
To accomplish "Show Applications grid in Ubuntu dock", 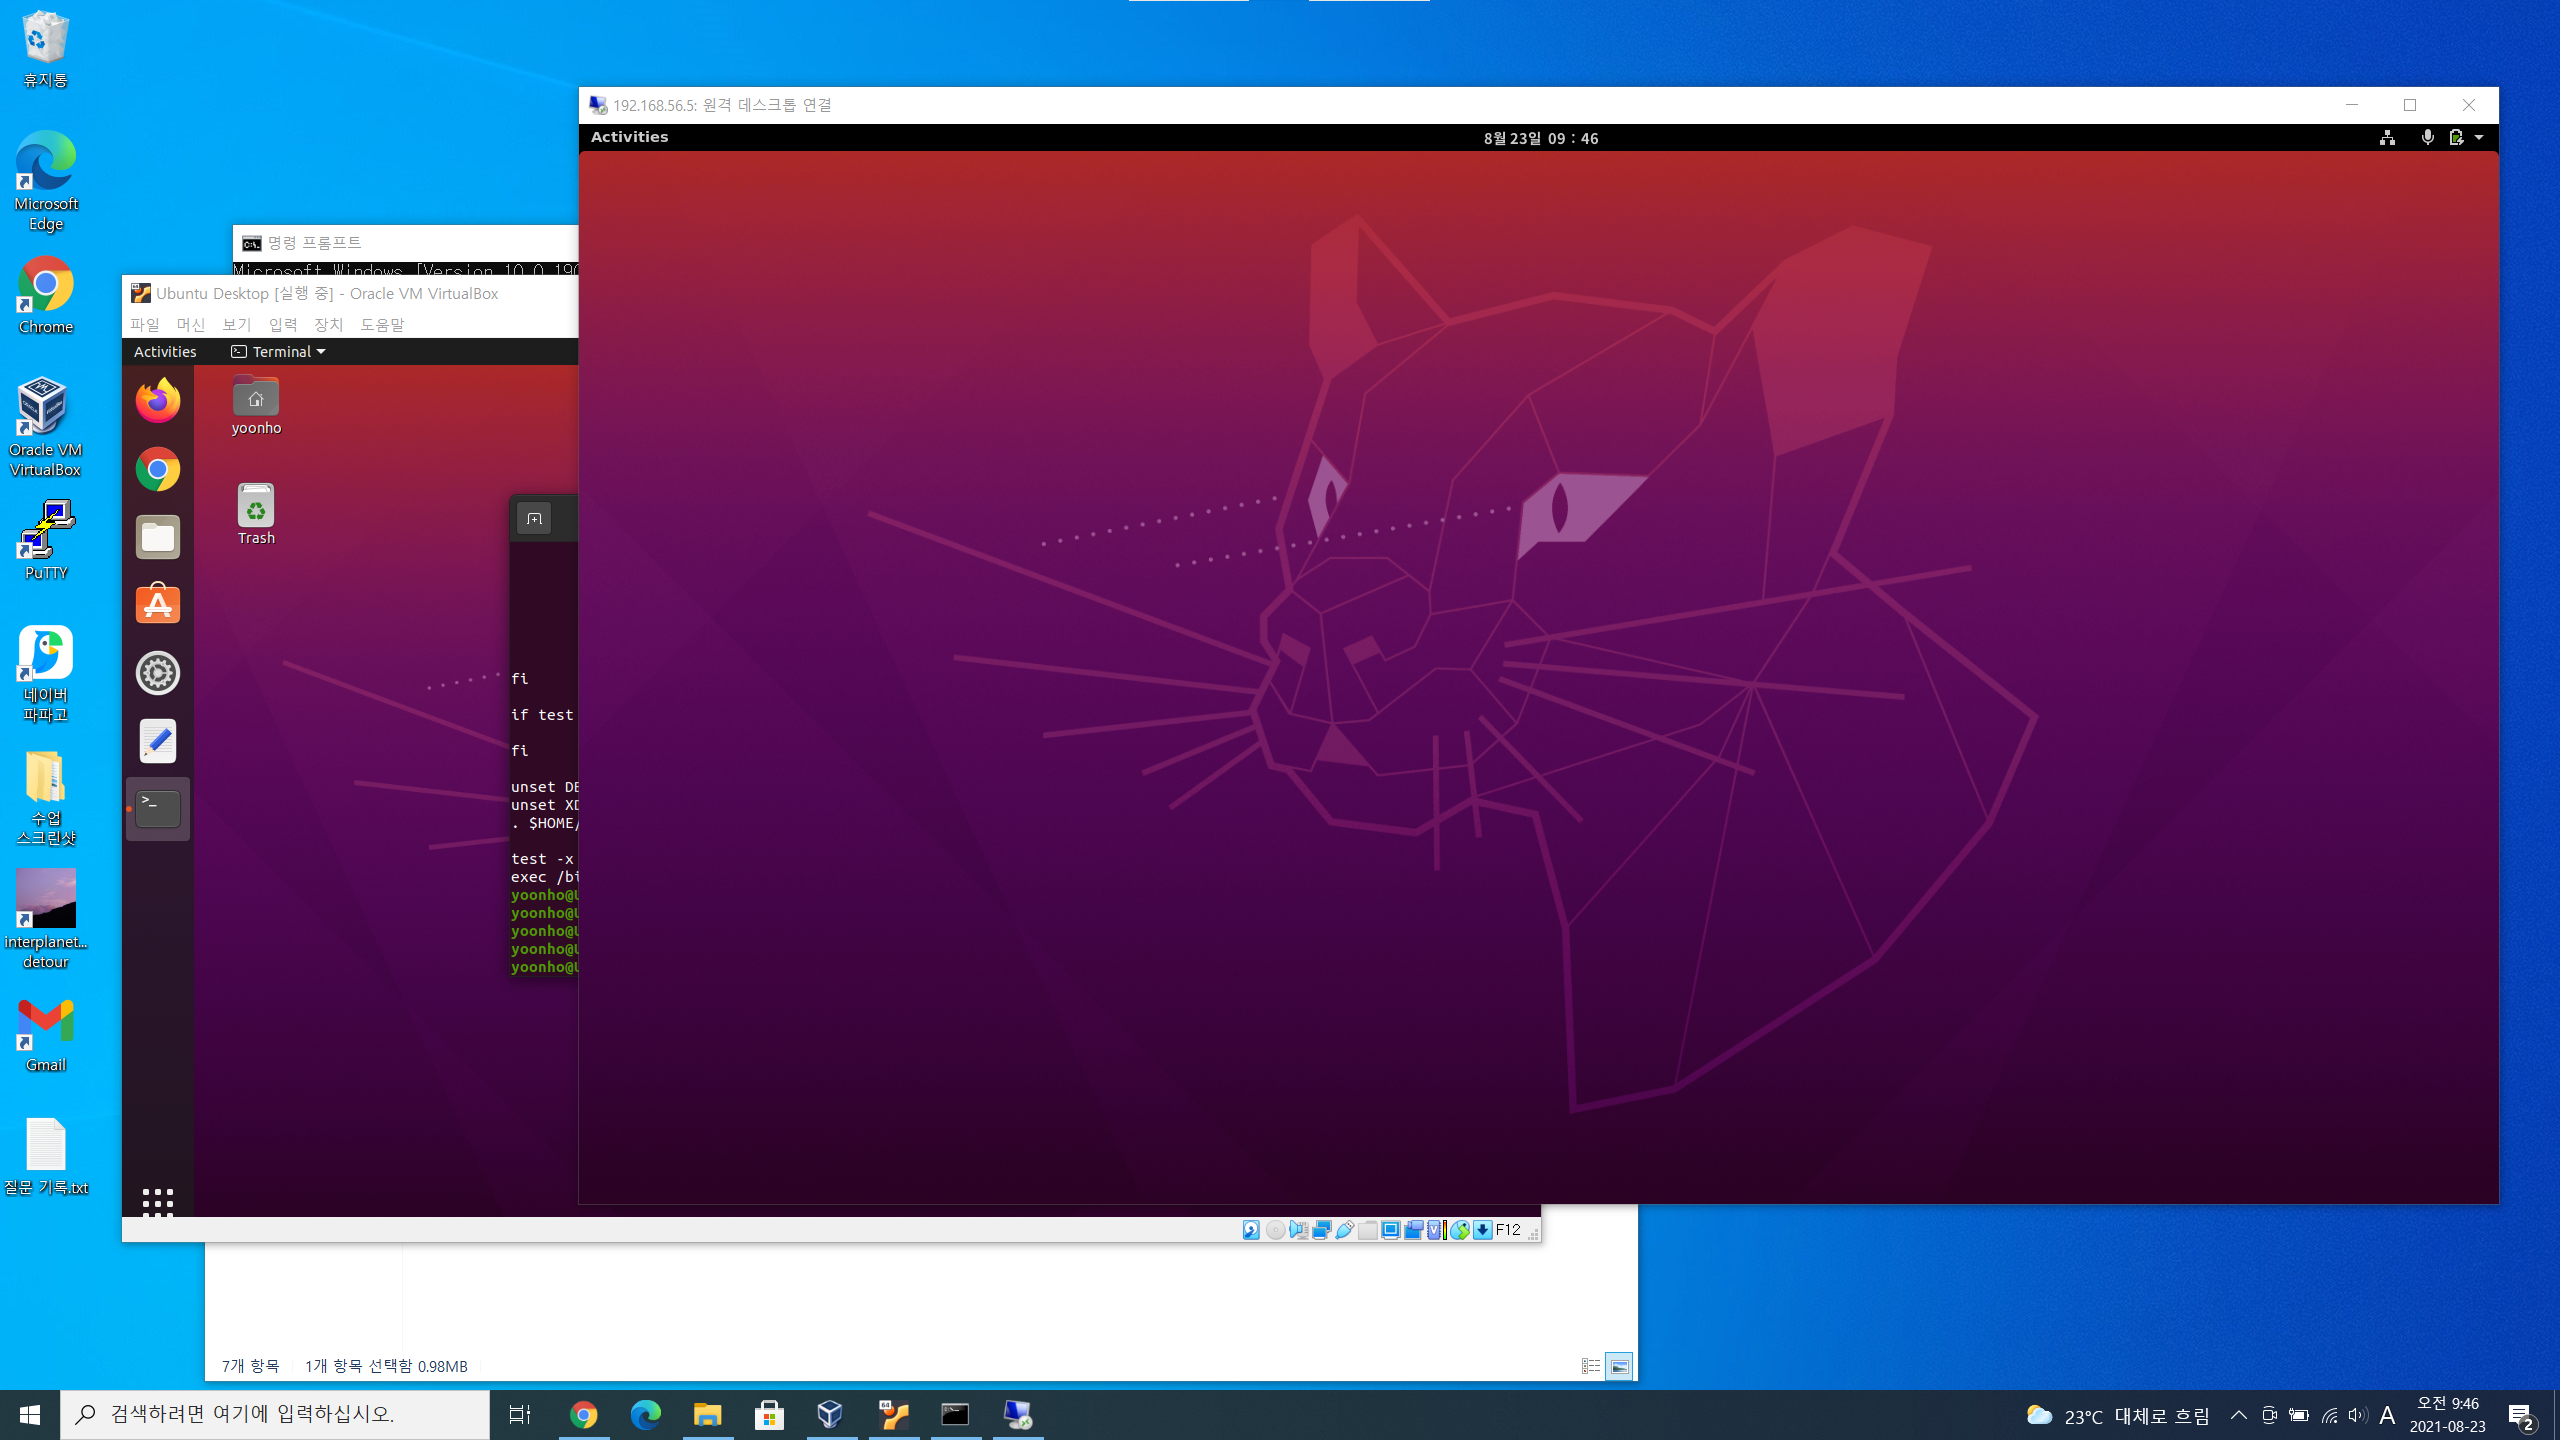I will click(x=158, y=1202).
